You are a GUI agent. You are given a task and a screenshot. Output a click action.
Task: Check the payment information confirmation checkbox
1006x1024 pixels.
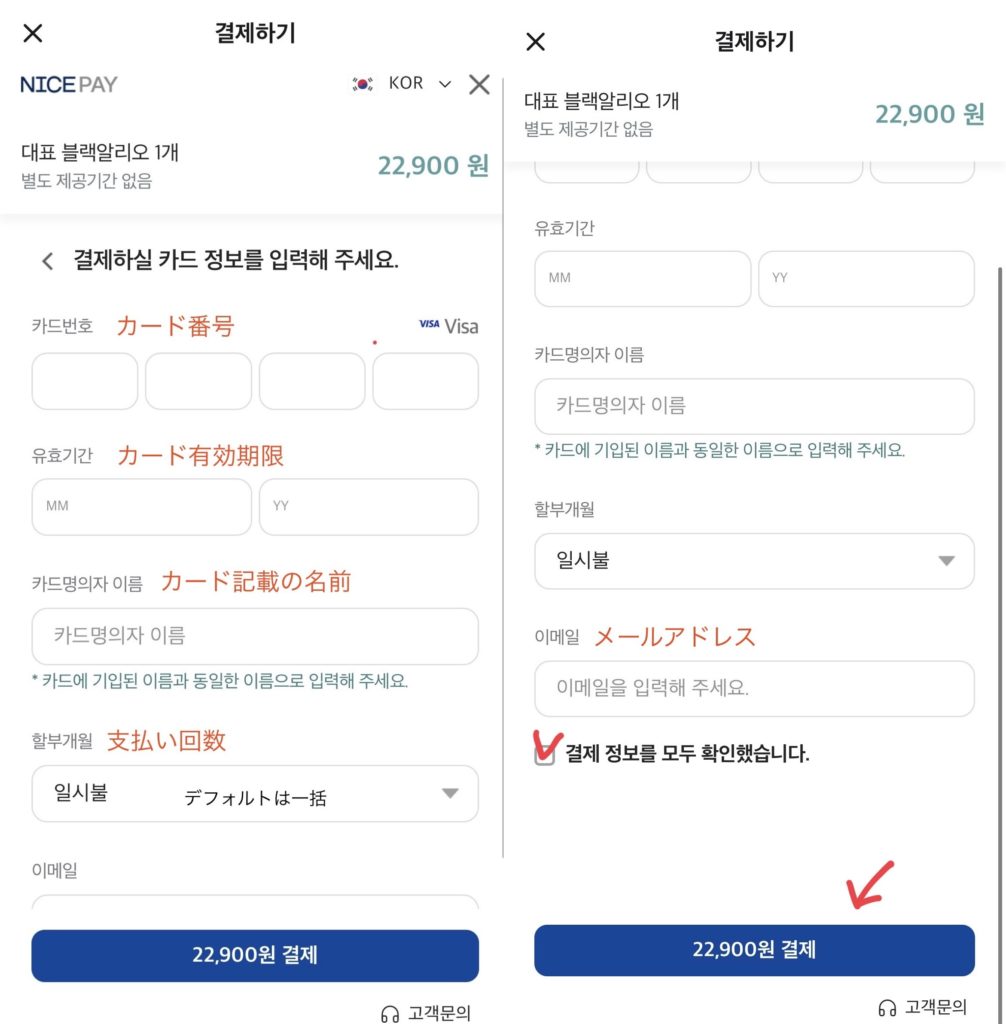point(545,755)
